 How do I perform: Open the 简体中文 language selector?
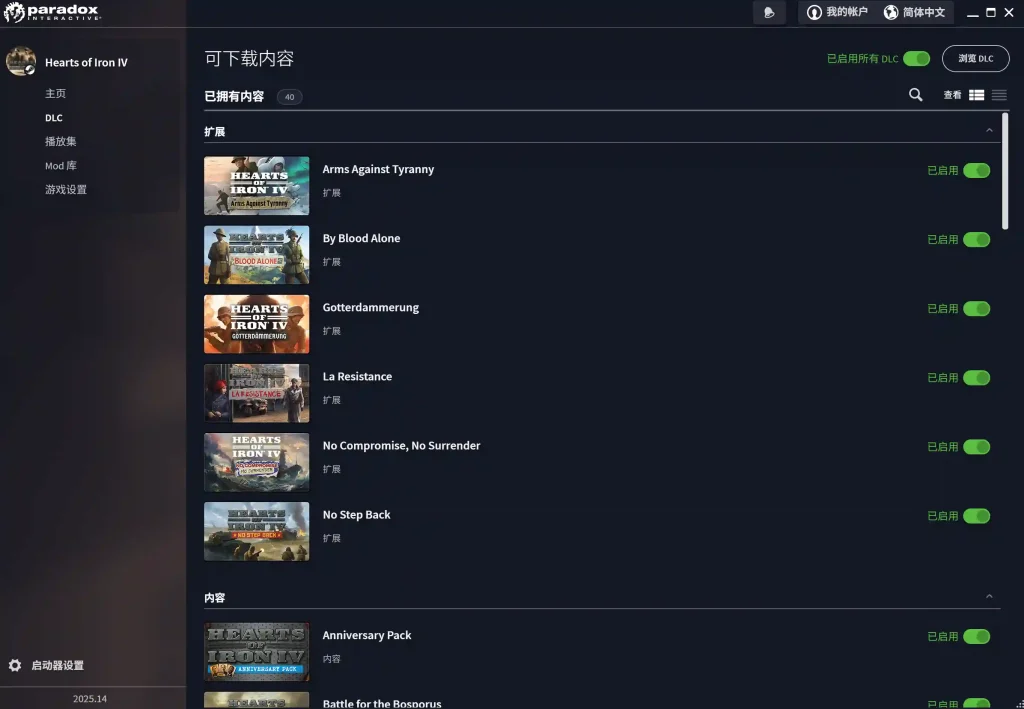(914, 13)
